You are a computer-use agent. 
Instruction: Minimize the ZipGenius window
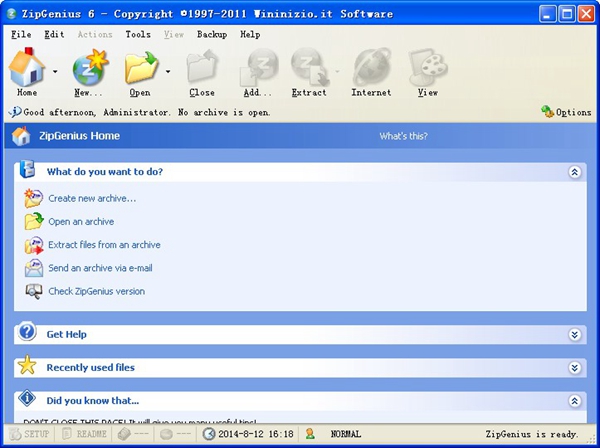point(548,14)
